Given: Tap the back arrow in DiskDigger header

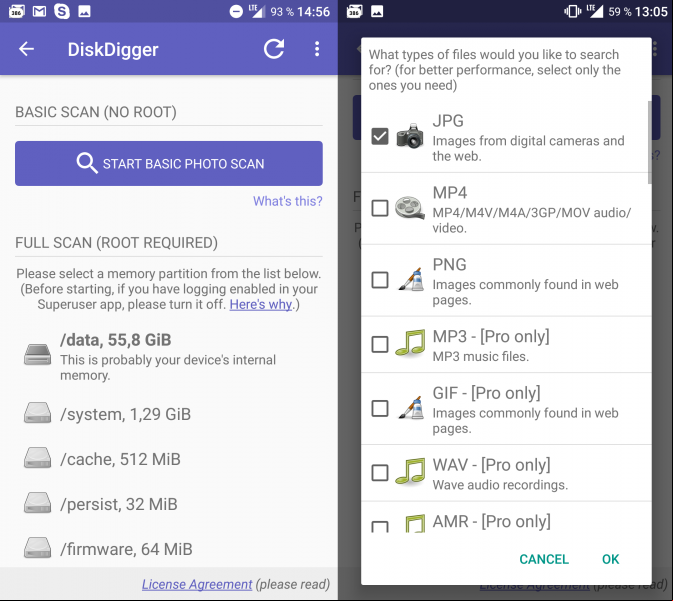Looking at the screenshot, I should point(26,49).
